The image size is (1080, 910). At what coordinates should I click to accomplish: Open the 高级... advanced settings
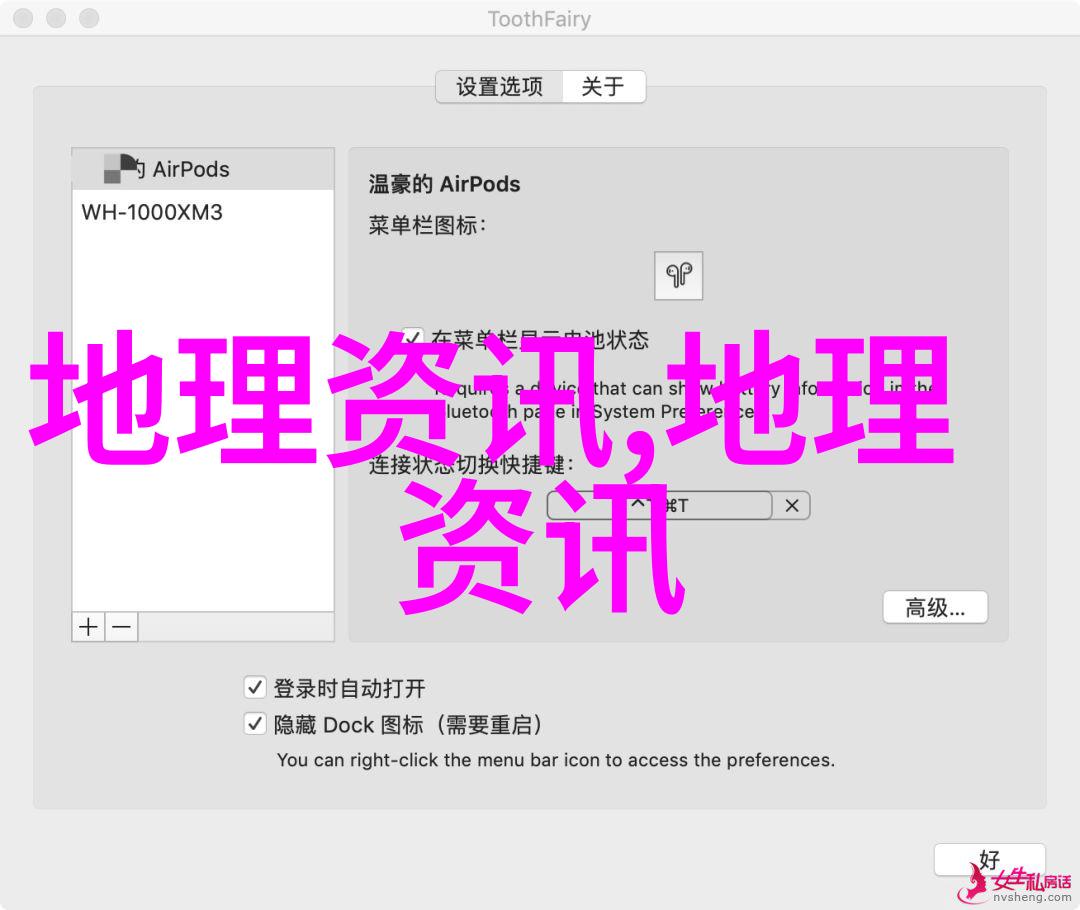point(935,608)
